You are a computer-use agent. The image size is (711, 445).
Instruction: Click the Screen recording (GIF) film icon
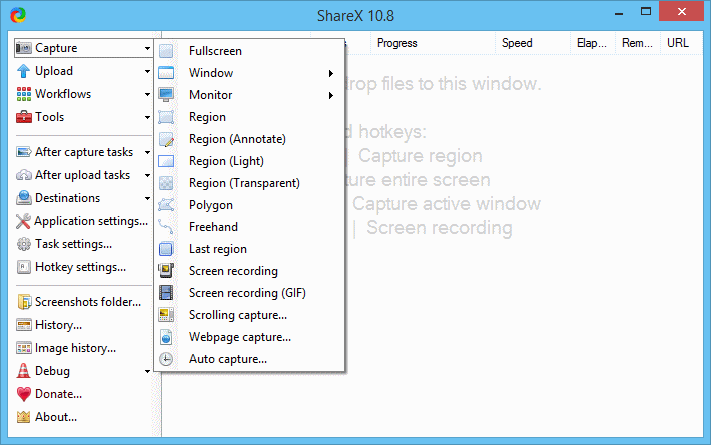166,293
